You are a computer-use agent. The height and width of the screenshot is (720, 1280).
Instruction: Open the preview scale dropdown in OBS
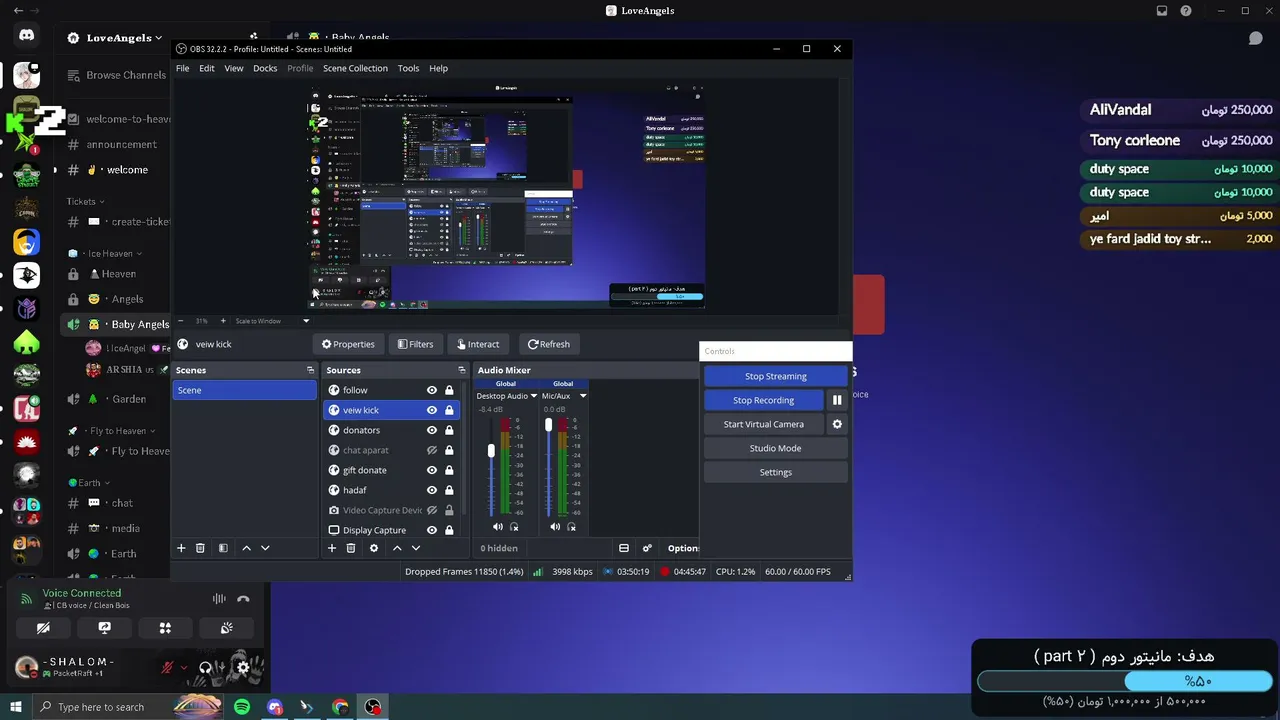pos(306,321)
